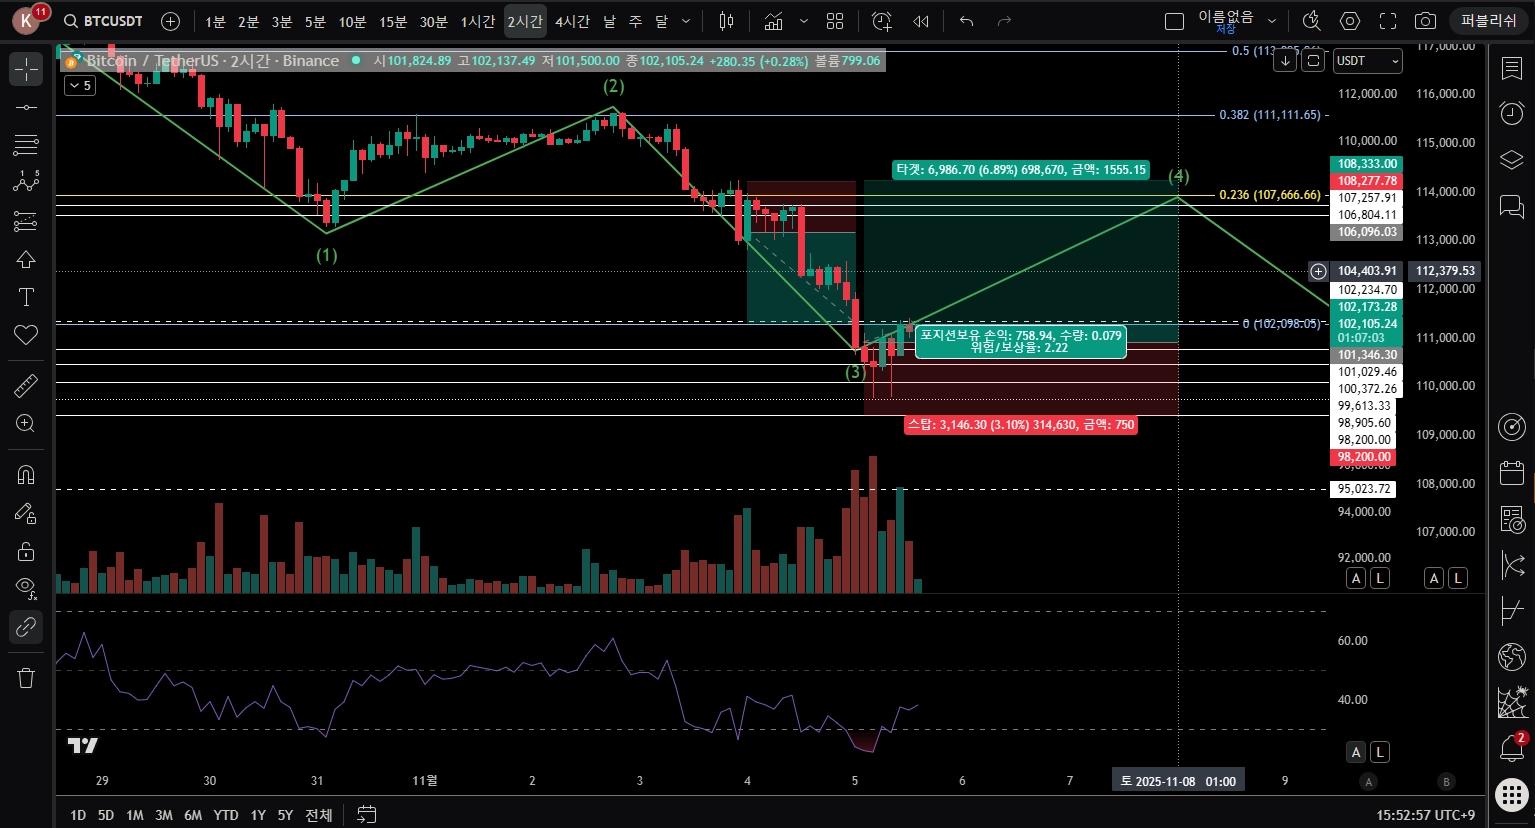
Task: Select the ruler measure tool
Action: pos(26,385)
